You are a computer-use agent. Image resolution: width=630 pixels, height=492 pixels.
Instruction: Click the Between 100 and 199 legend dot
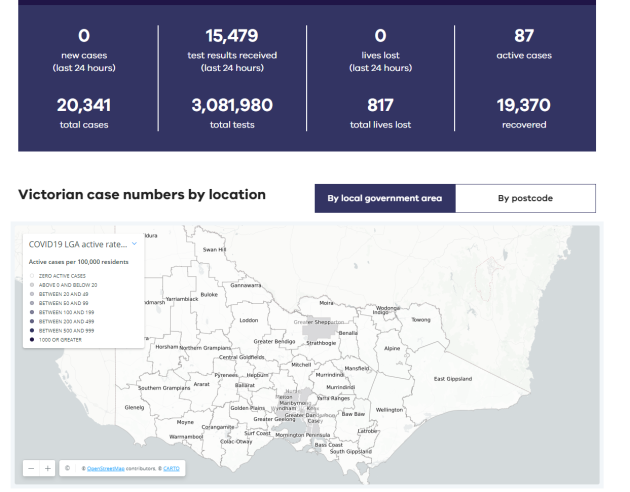coord(32,311)
